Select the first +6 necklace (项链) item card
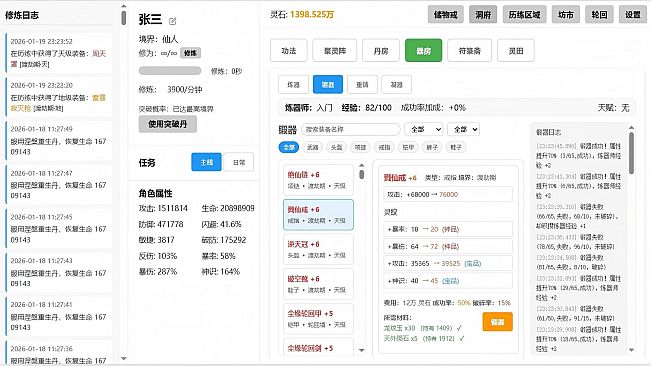 coord(318,180)
